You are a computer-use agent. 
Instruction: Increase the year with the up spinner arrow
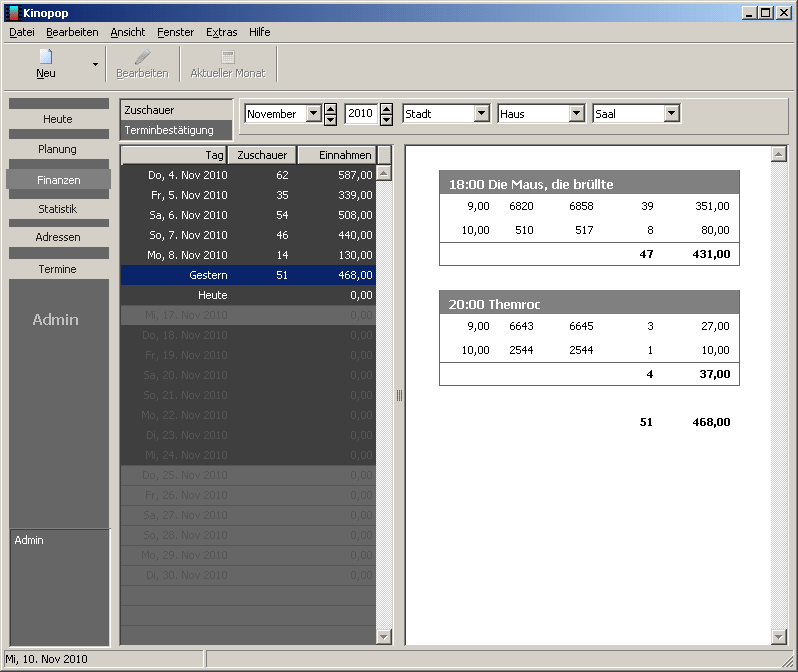[386, 108]
